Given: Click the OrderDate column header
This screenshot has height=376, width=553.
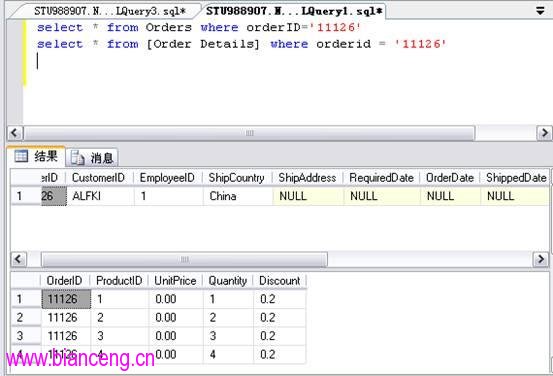Looking at the screenshot, I should click(450, 178).
